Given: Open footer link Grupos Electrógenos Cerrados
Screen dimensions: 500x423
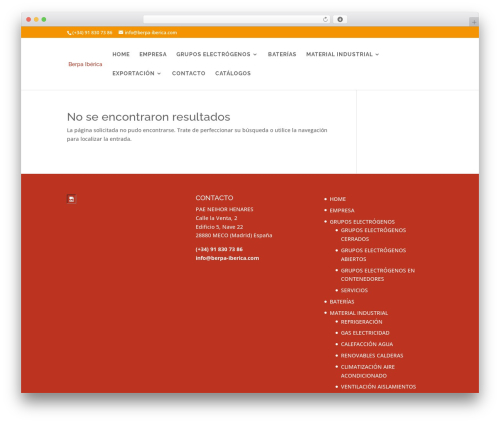Looking at the screenshot, I should point(373,235).
